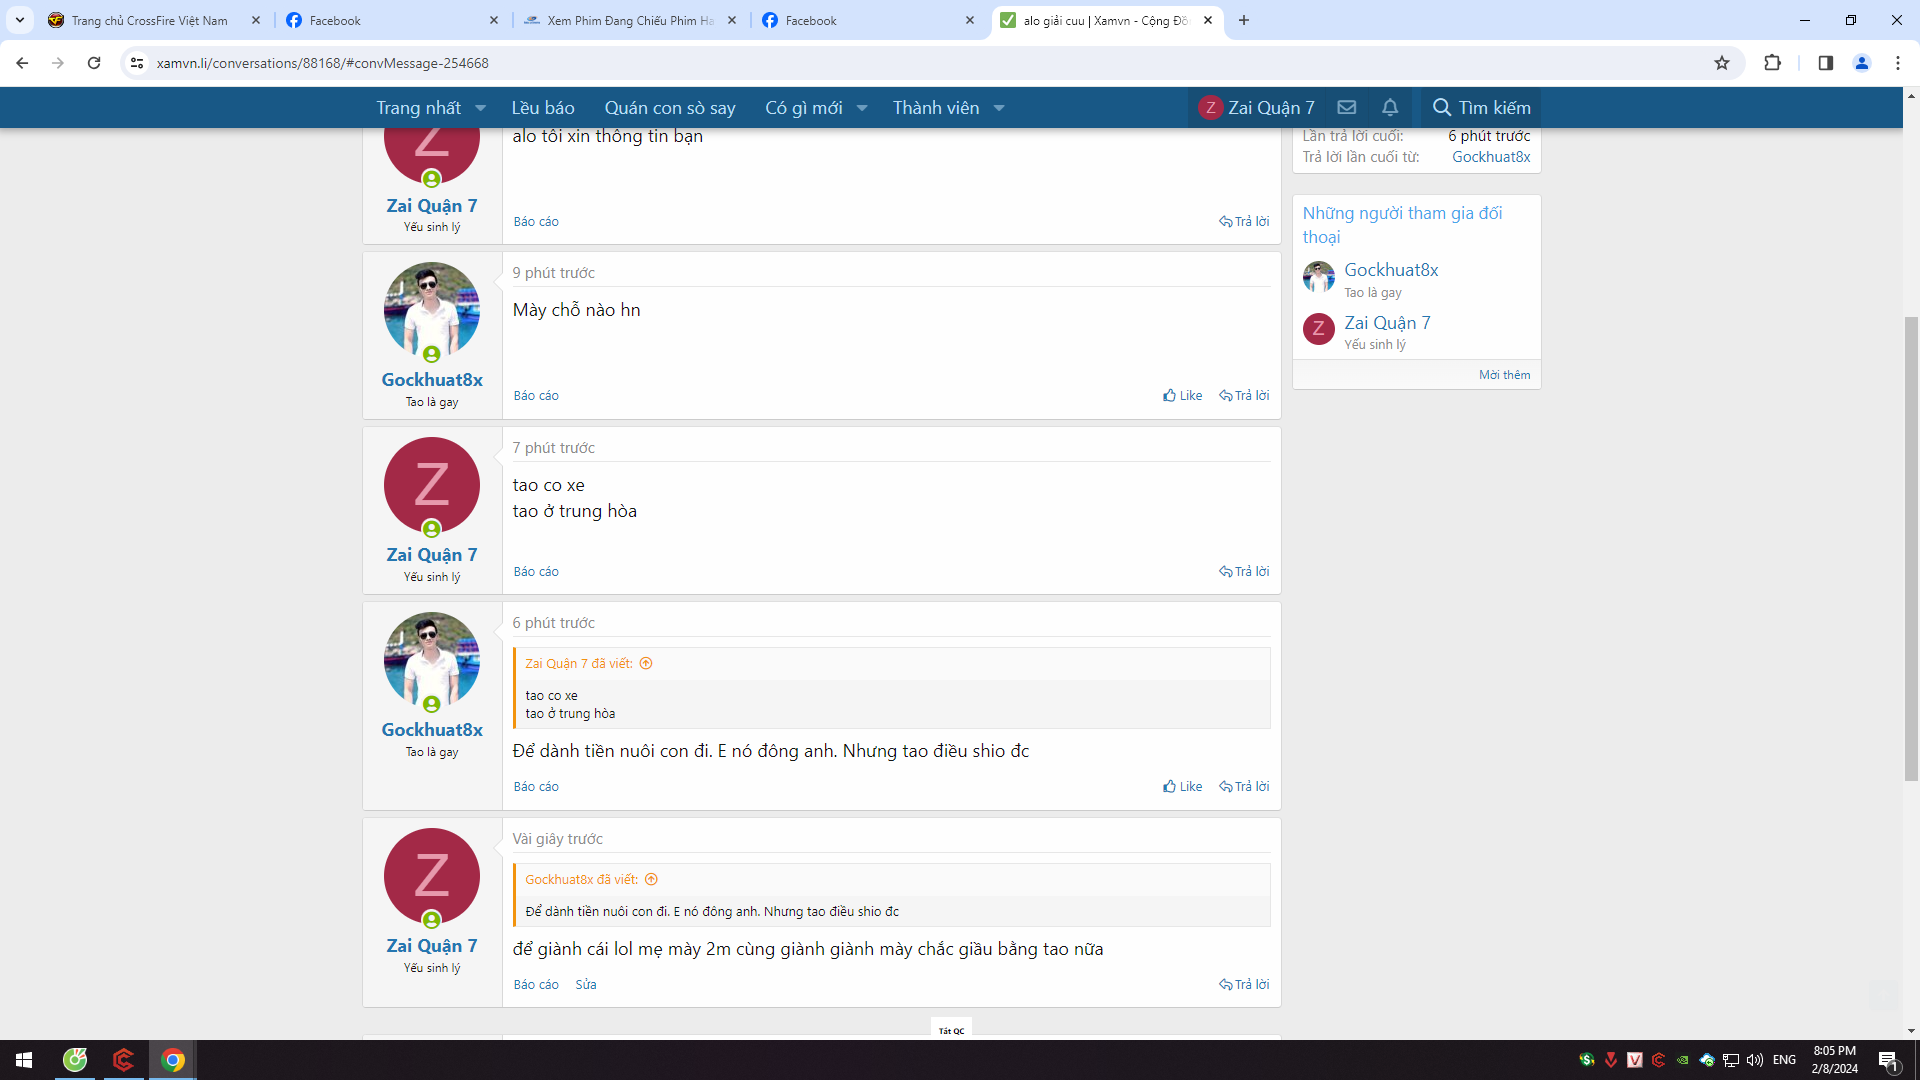
Task: Open the Zai Quận 7 account menu
Action: (1257, 108)
